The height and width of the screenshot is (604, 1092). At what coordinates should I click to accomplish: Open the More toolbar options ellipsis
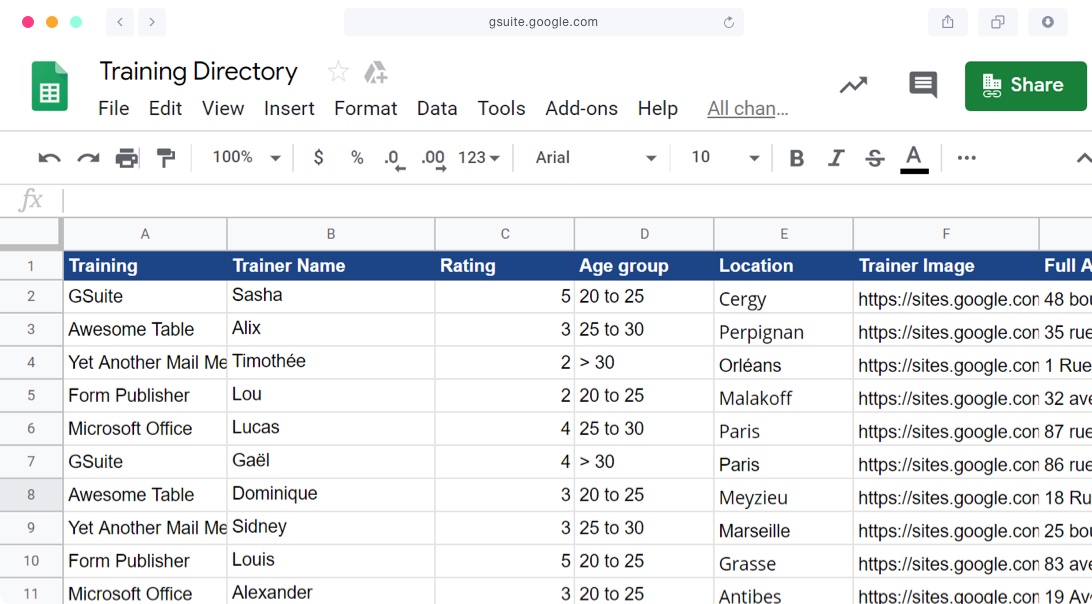(x=967, y=158)
